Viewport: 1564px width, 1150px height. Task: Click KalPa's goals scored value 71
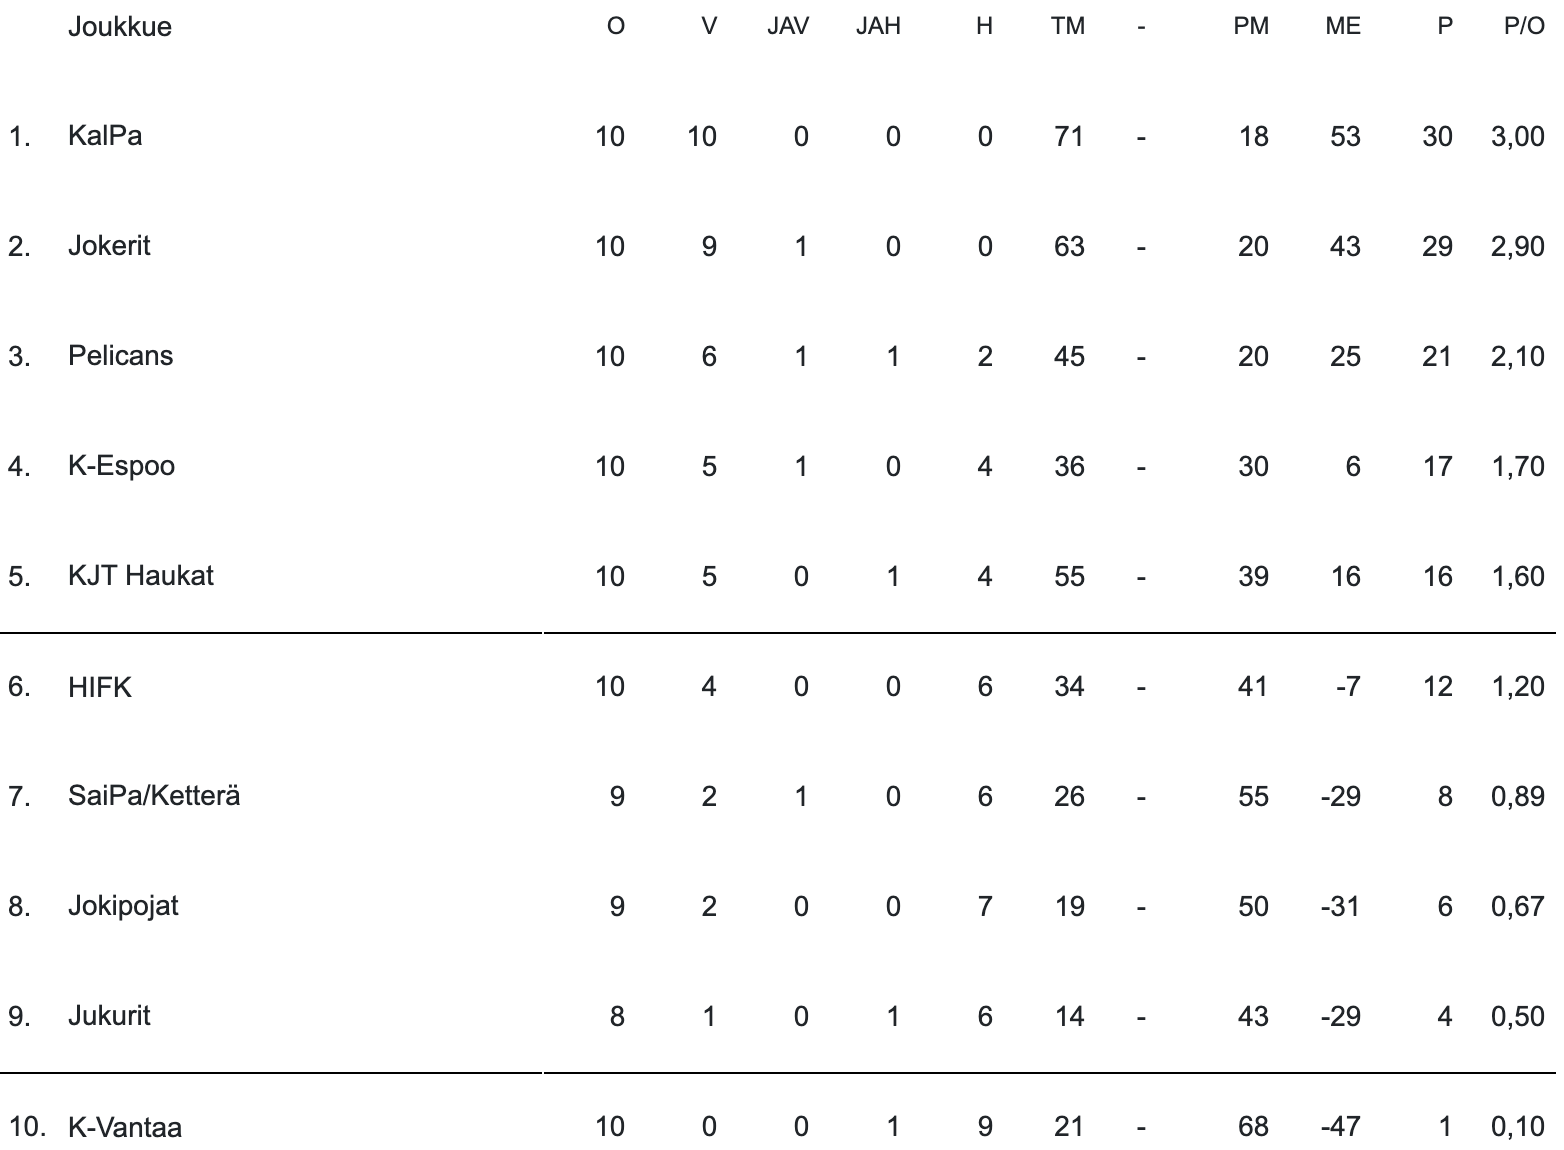(1068, 136)
